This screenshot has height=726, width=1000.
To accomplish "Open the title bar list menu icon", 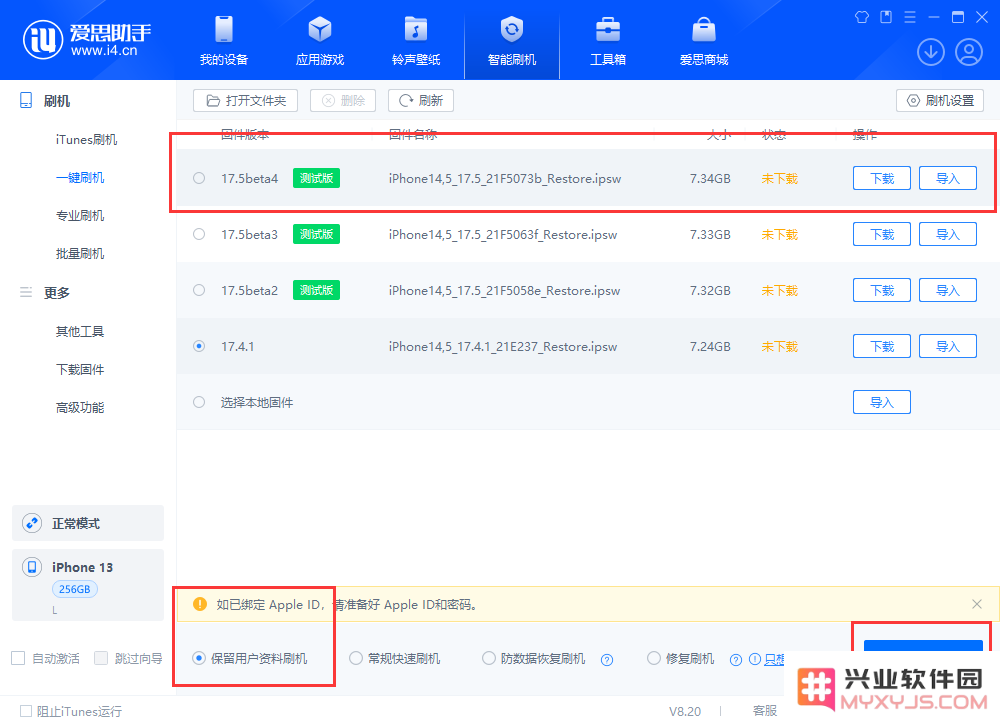I will tap(910, 17).
